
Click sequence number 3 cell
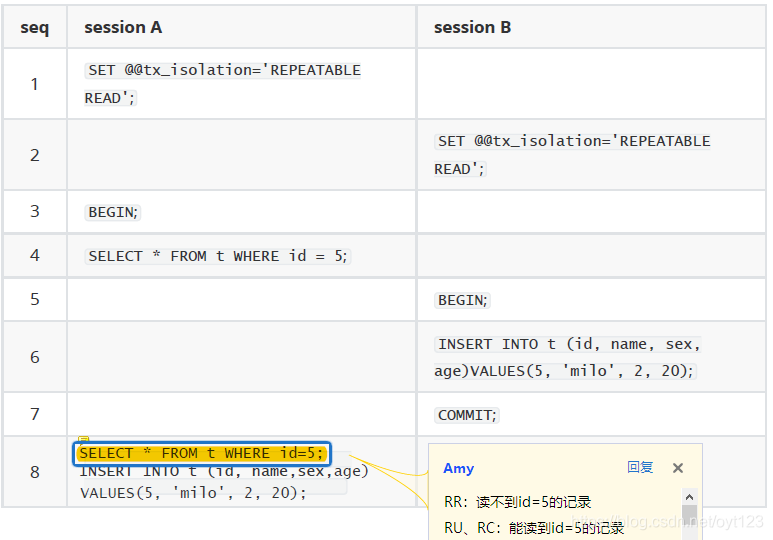coord(35,212)
